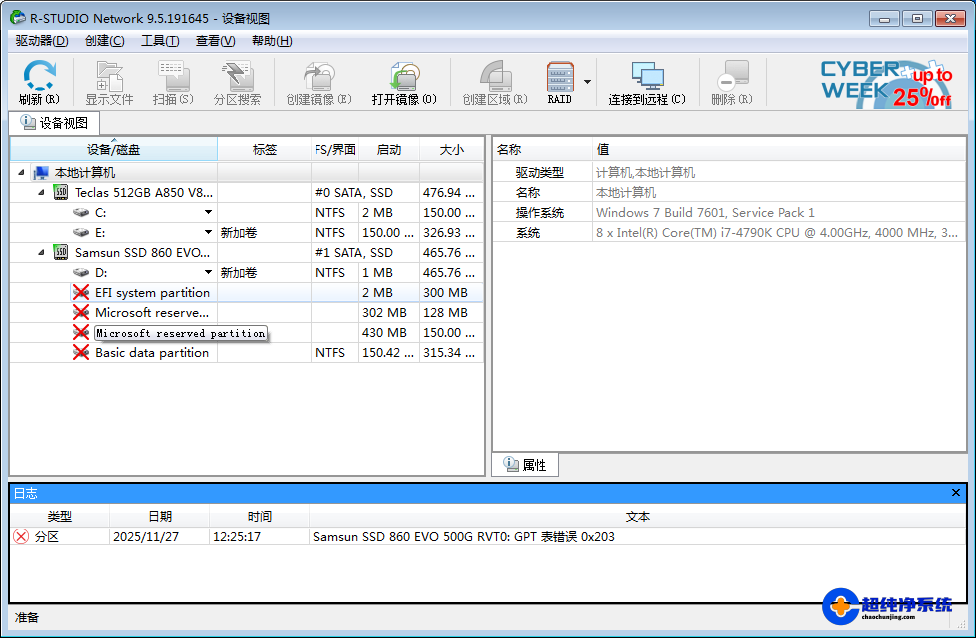Switch to the 属性 tab
Viewport: 976px width, 638px height.
(526, 465)
